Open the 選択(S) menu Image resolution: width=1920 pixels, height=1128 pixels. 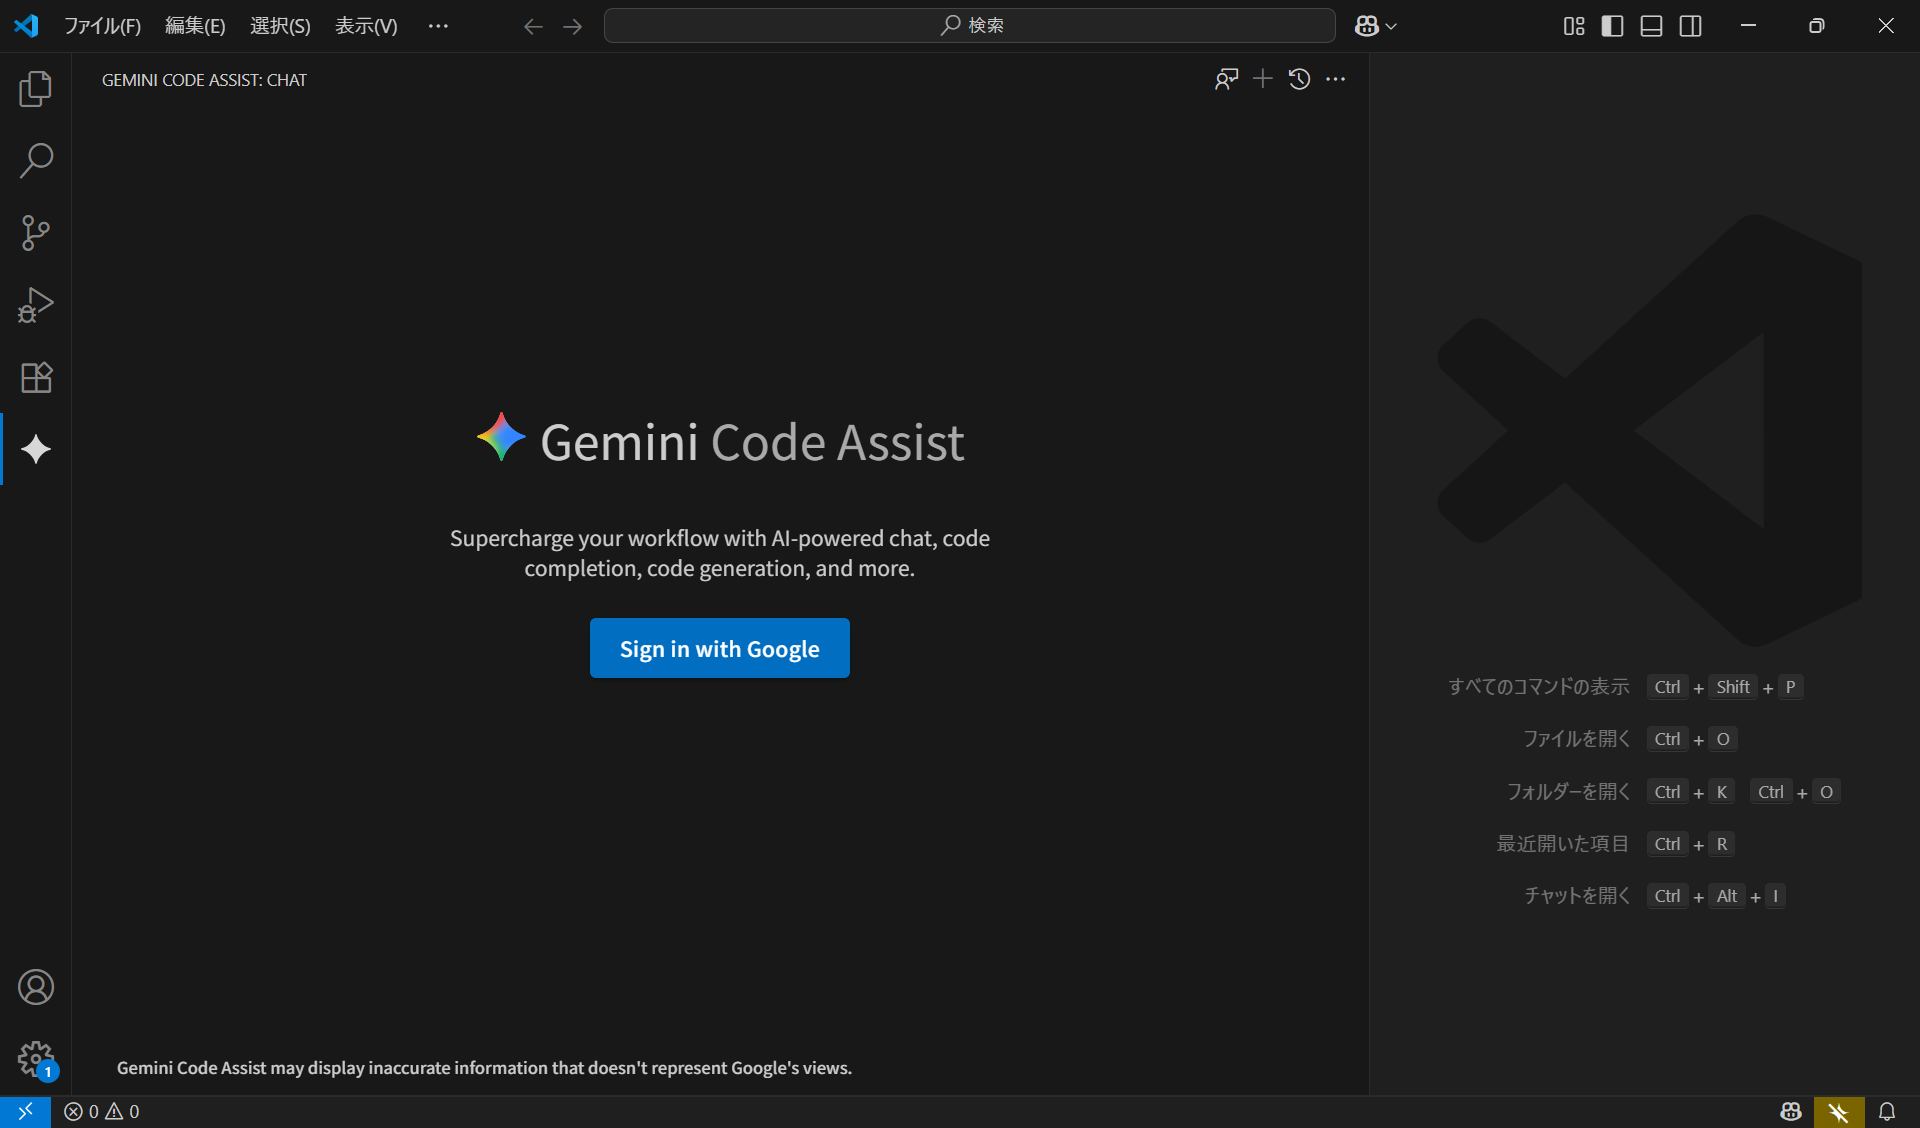(x=280, y=26)
